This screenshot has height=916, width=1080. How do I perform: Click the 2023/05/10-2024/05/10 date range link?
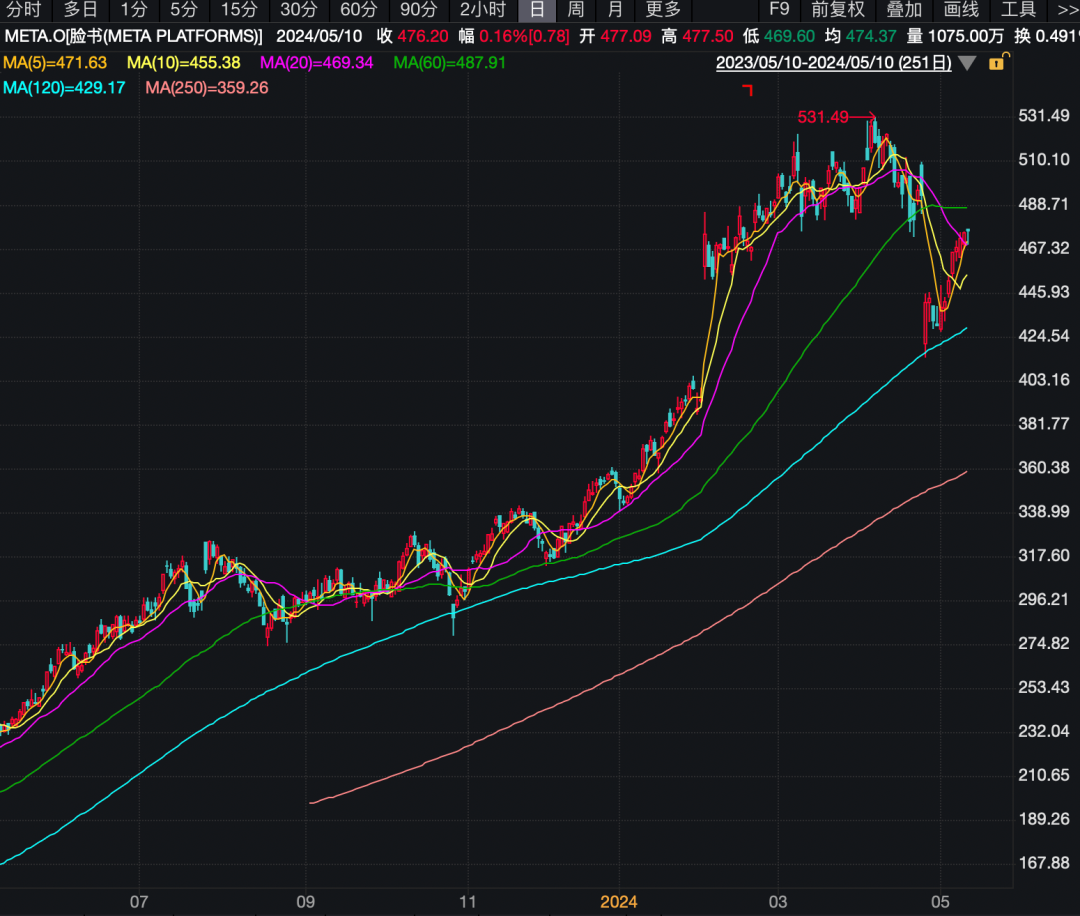pos(832,63)
